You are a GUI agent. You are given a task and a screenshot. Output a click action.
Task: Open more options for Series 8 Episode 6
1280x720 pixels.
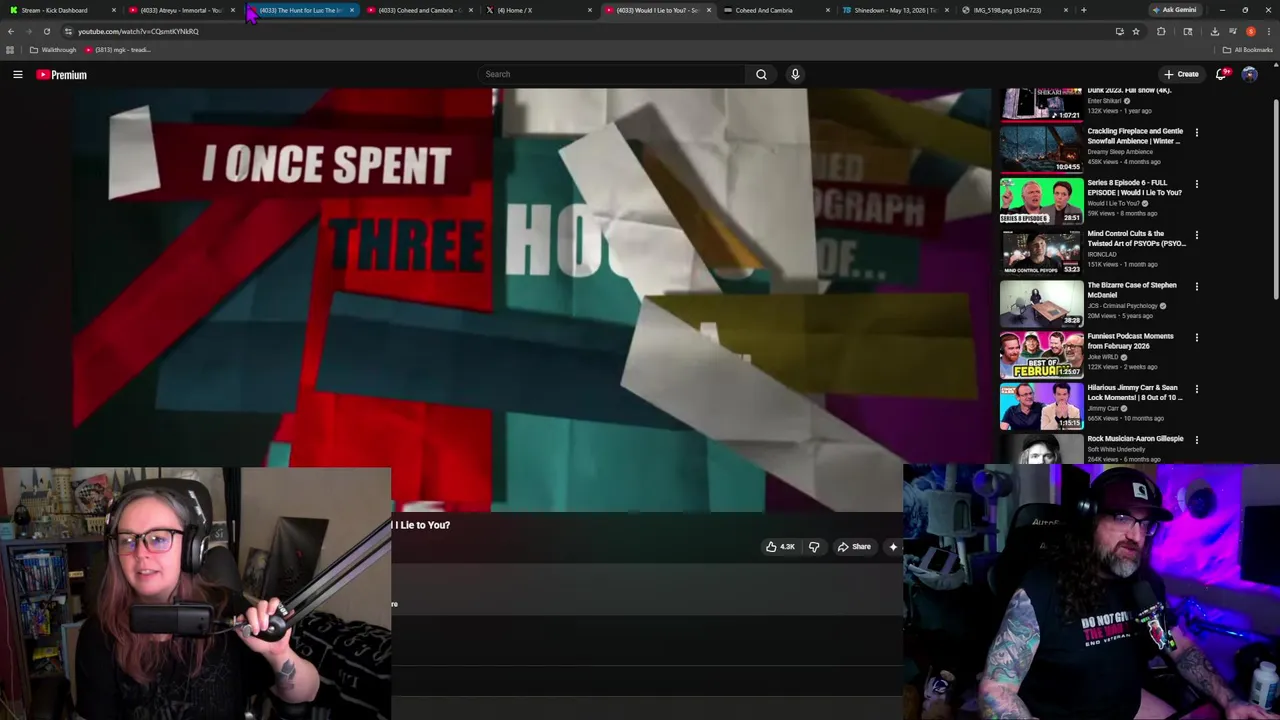click(x=1196, y=184)
